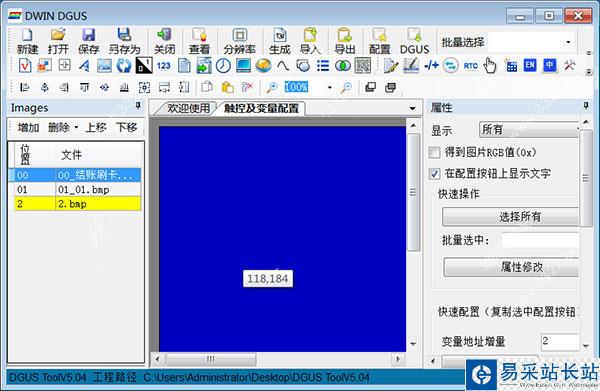Click the 属性修改 button

pos(511,267)
